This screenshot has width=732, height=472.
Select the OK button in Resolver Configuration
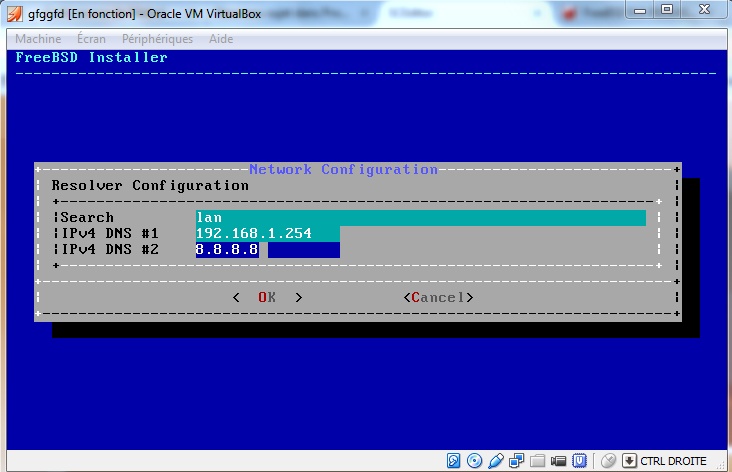(267, 297)
